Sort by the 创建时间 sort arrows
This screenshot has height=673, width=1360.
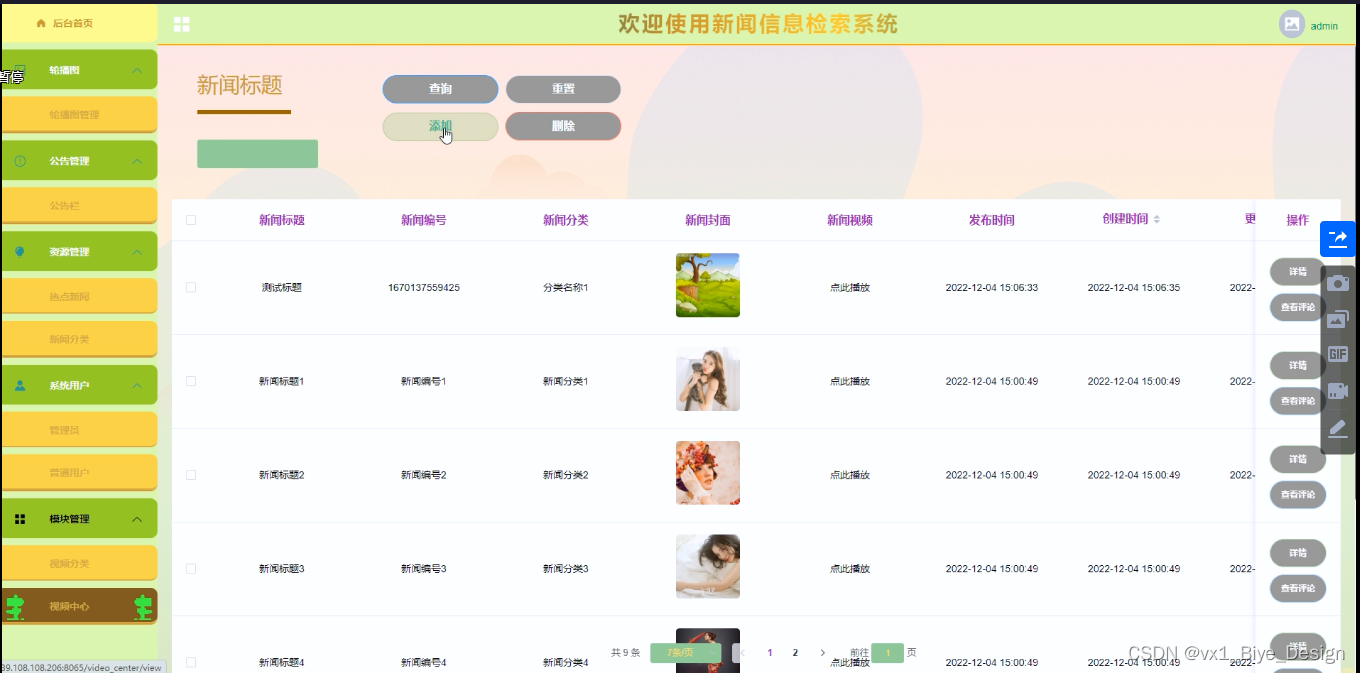click(x=1157, y=219)
